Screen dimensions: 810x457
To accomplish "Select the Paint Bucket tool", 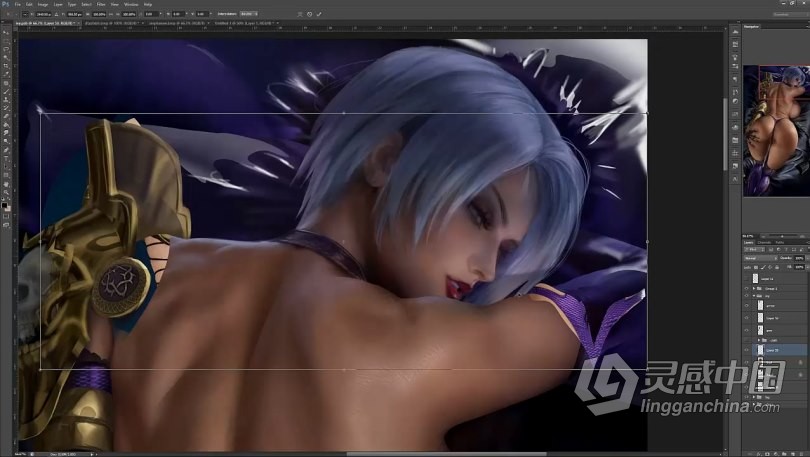I will 6,124.
